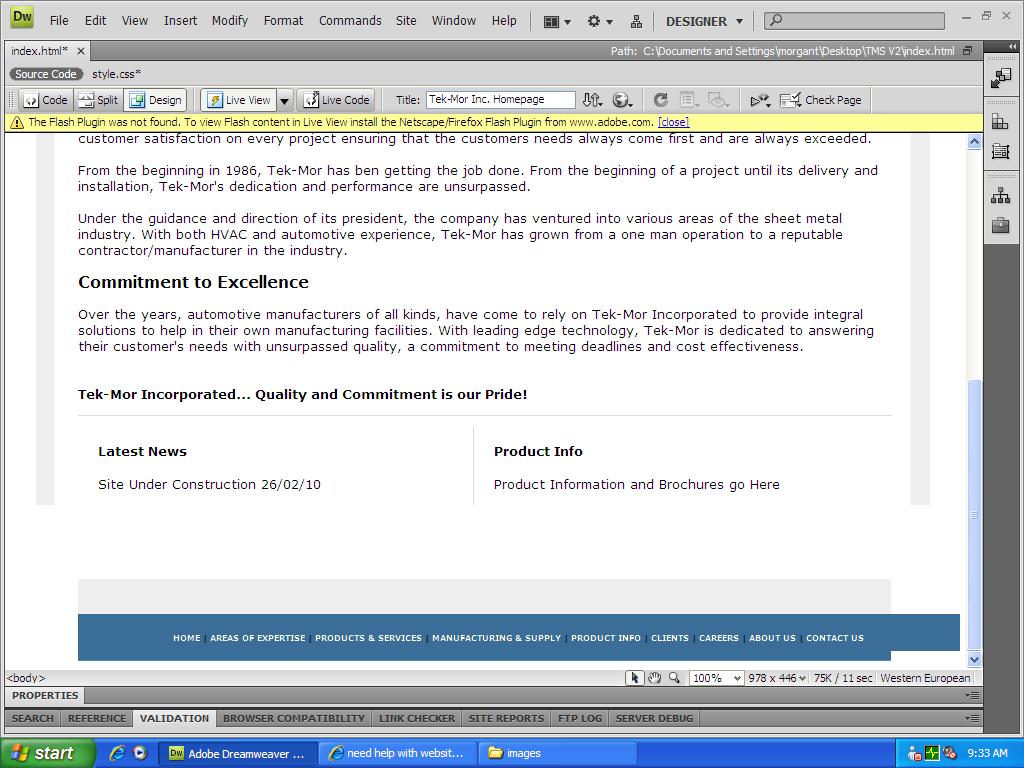Click the CAREERS link in the page footer
This screenshot has width=1024, height=768.
click(x=718, y=638)
